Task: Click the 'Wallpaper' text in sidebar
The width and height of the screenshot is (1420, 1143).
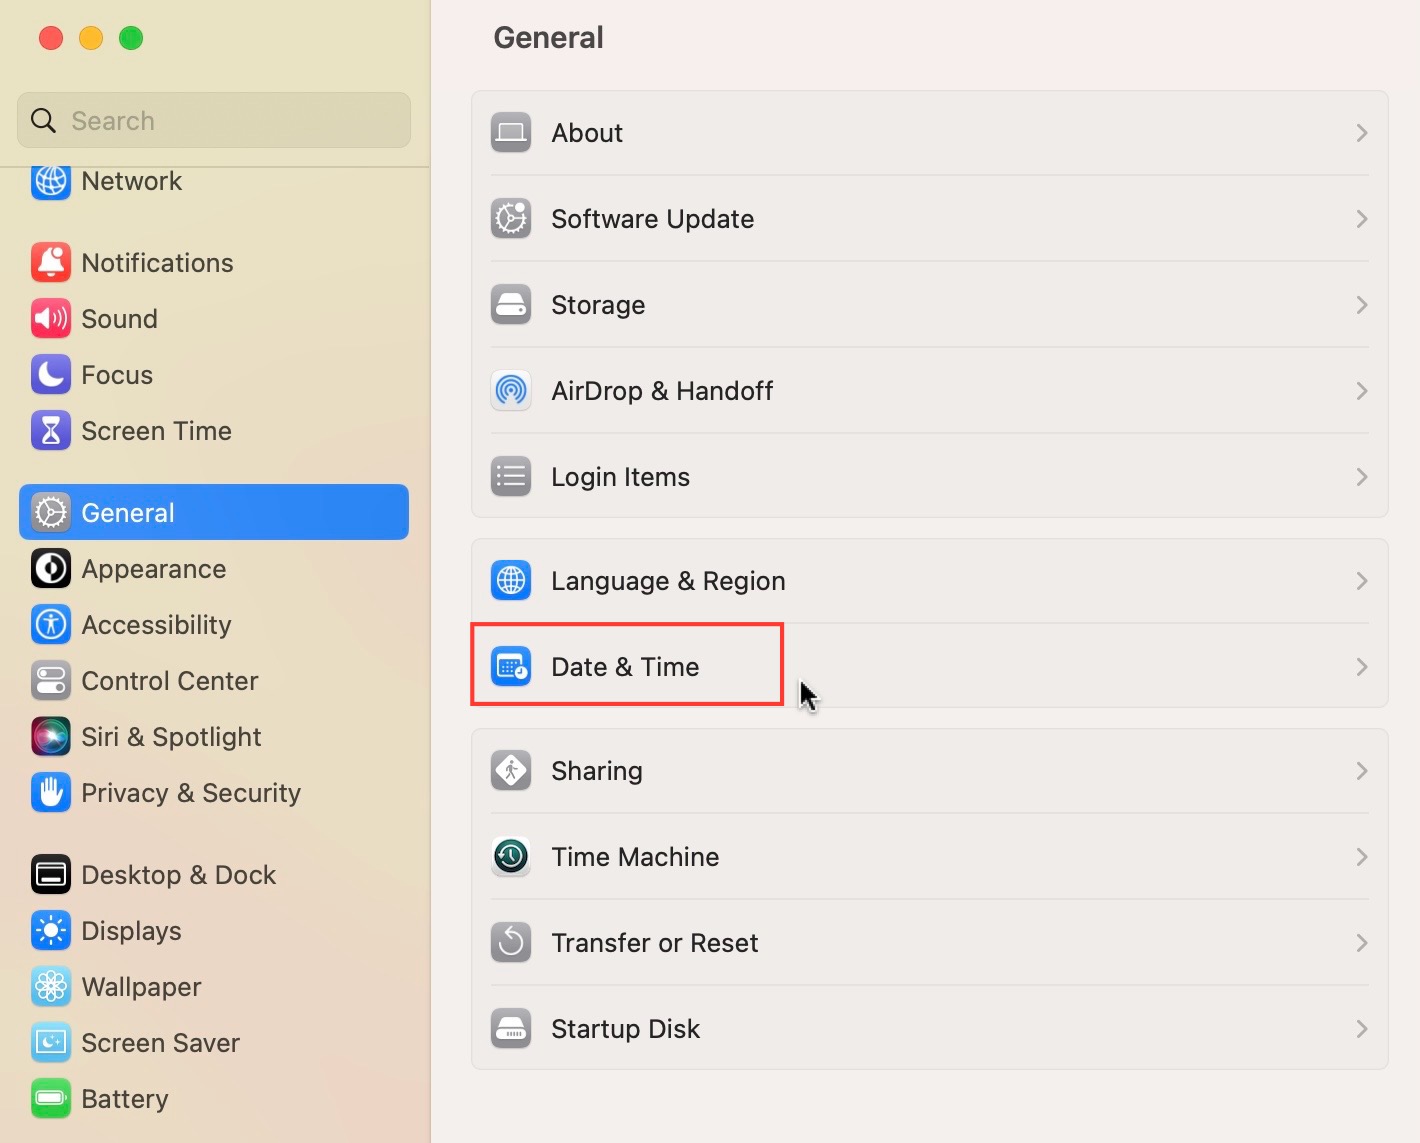Action: [x=141, y=987]
